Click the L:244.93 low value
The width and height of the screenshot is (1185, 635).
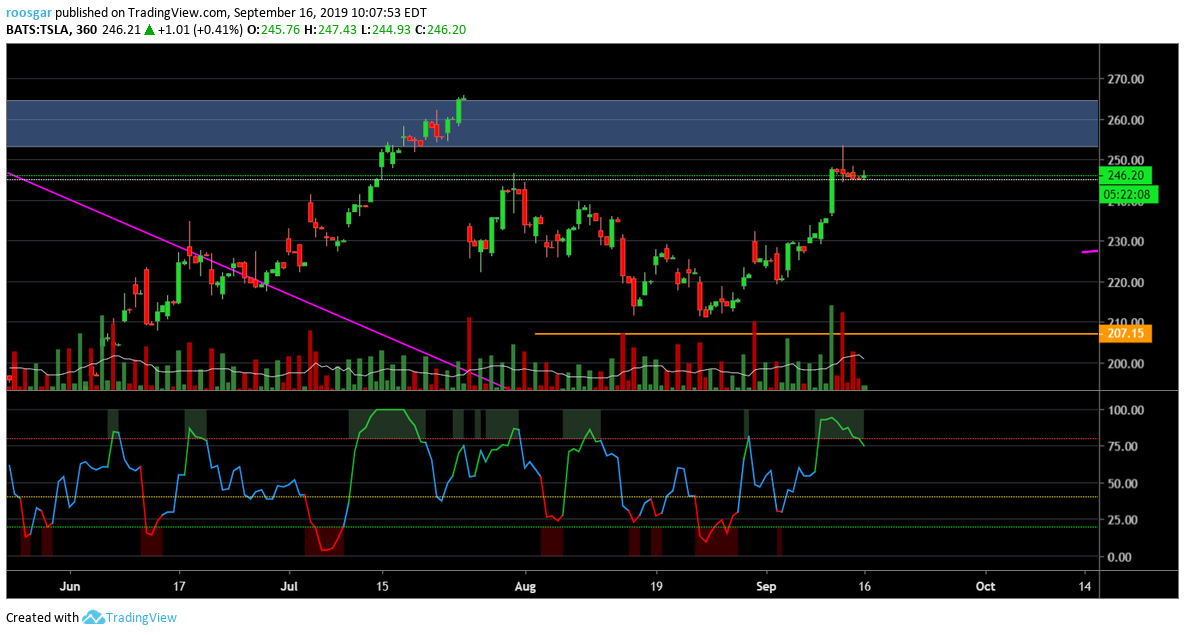[x=385, y=30]
